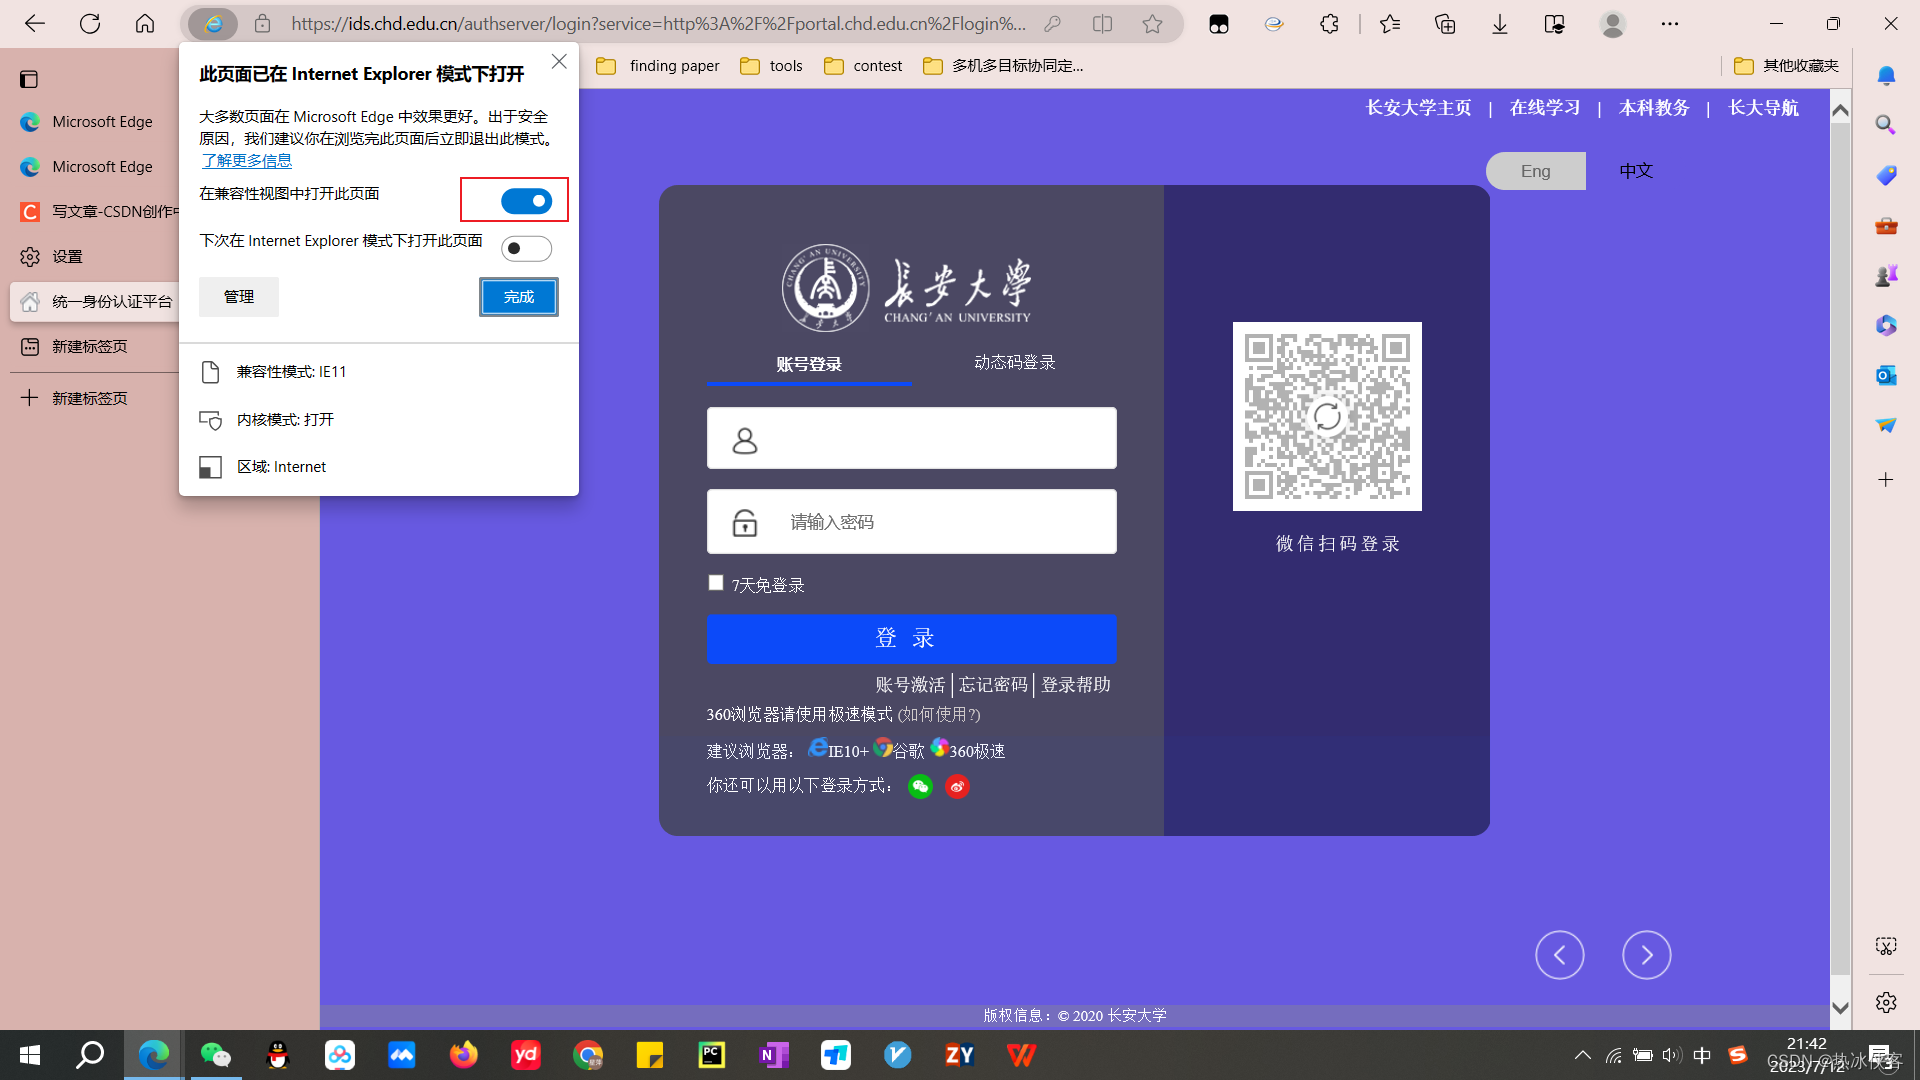
Task: Refresh the login QR code
Action: pyautogui.click(x=1327, y=416)
